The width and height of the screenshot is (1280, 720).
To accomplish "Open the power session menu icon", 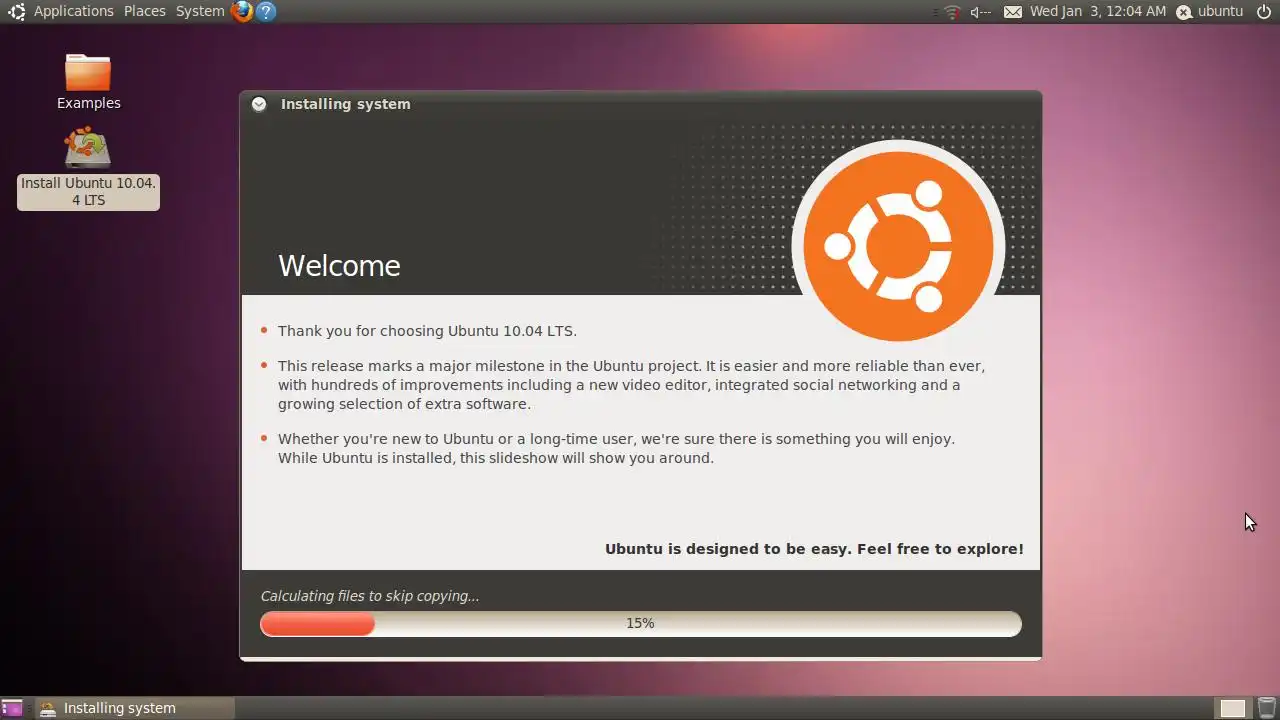I will [1264, 12].
